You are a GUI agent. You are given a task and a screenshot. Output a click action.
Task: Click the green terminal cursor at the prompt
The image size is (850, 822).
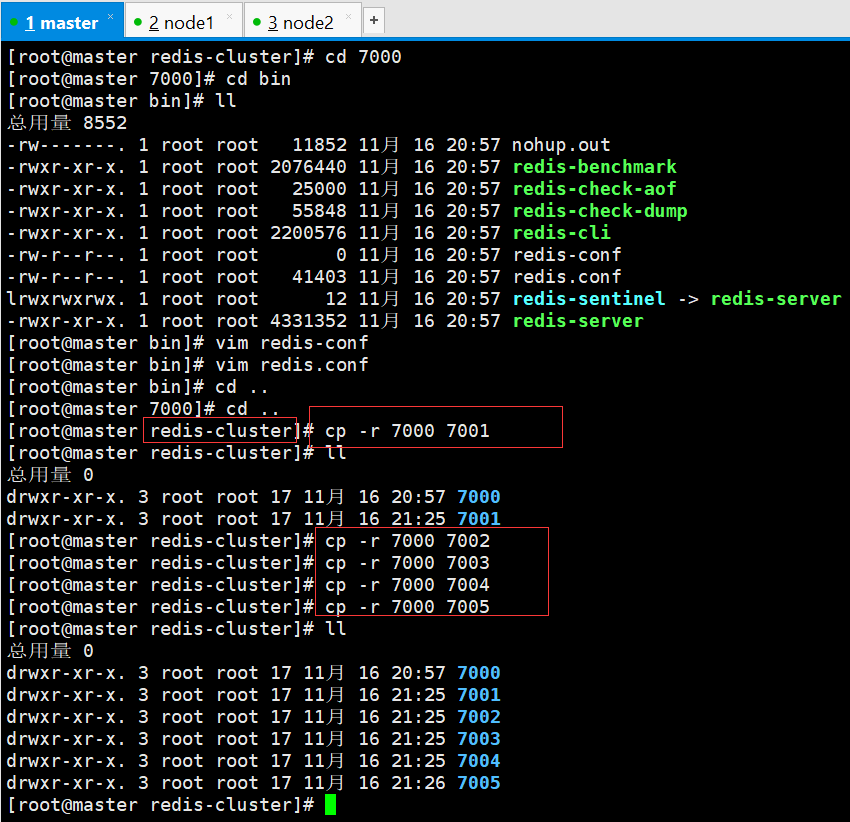(x=330, y=805)
